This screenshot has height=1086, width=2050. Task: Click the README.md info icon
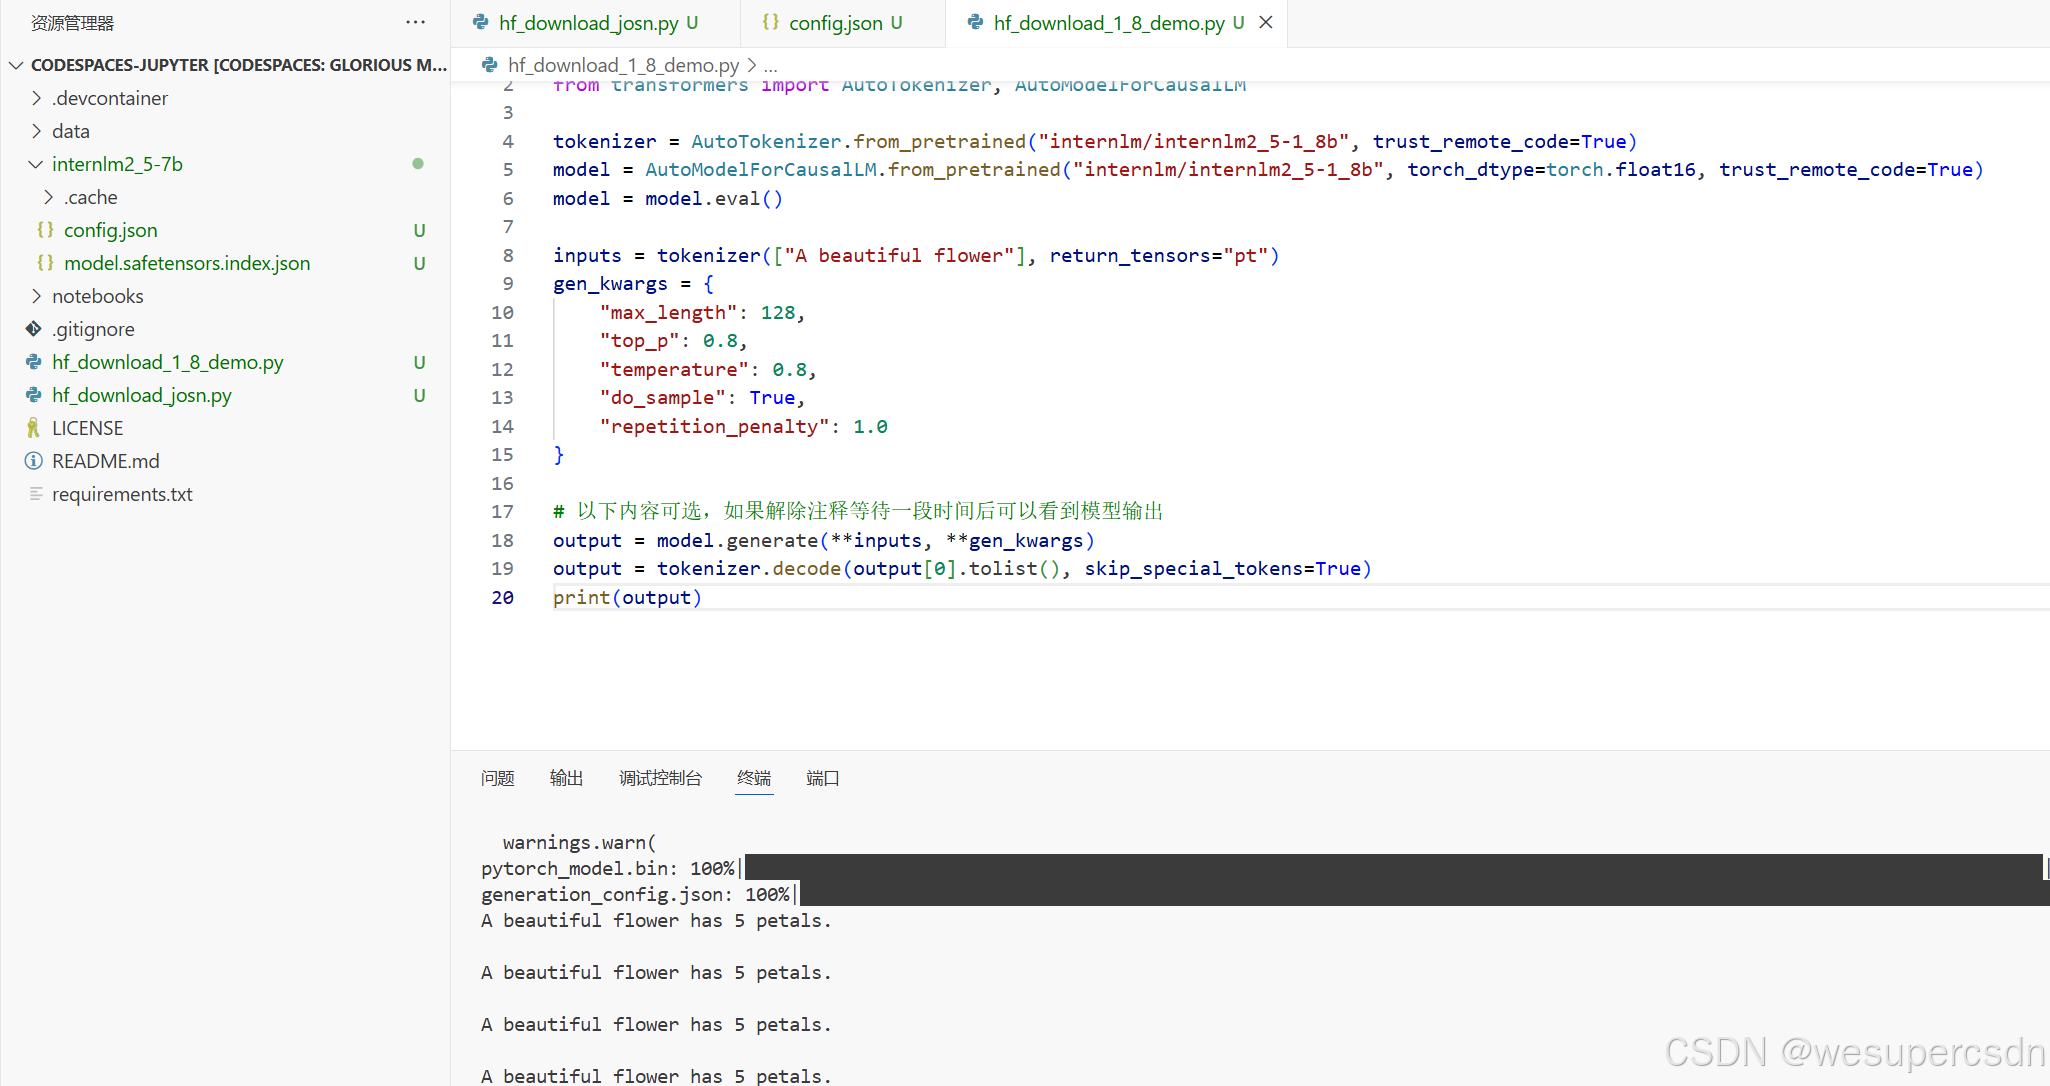point(34,461)
